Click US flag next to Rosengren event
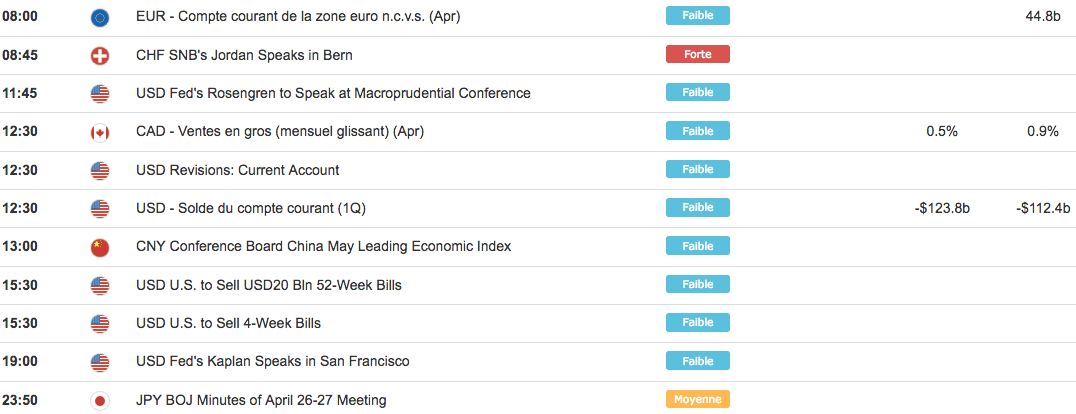The width and height of the screenshot is (1076, 414). pyautogui.click(x=99, y=94)
